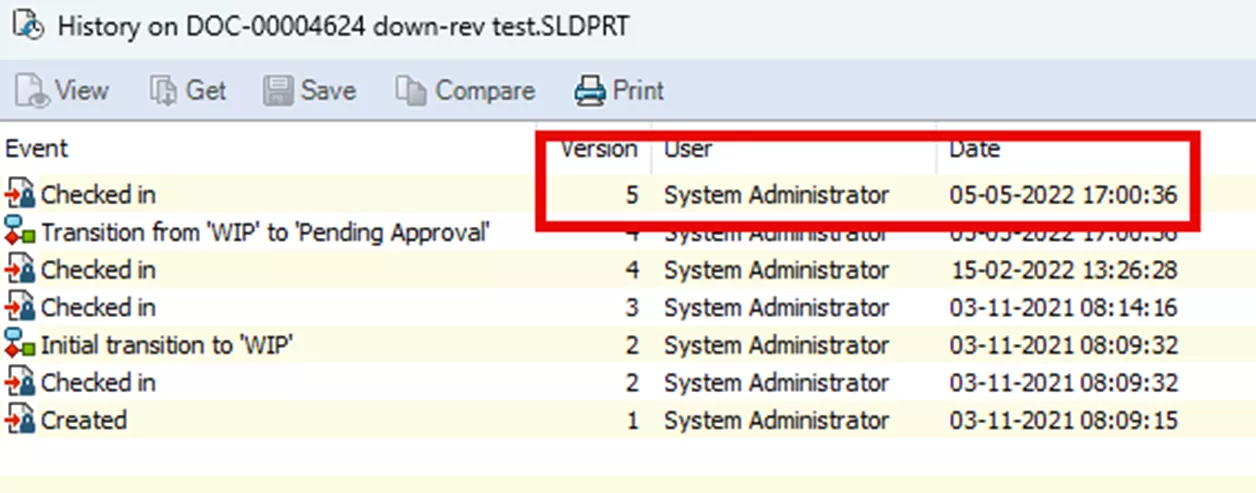
Task: Sort by the Event column header
Action: pyautogui.click(x=37, y=149)
